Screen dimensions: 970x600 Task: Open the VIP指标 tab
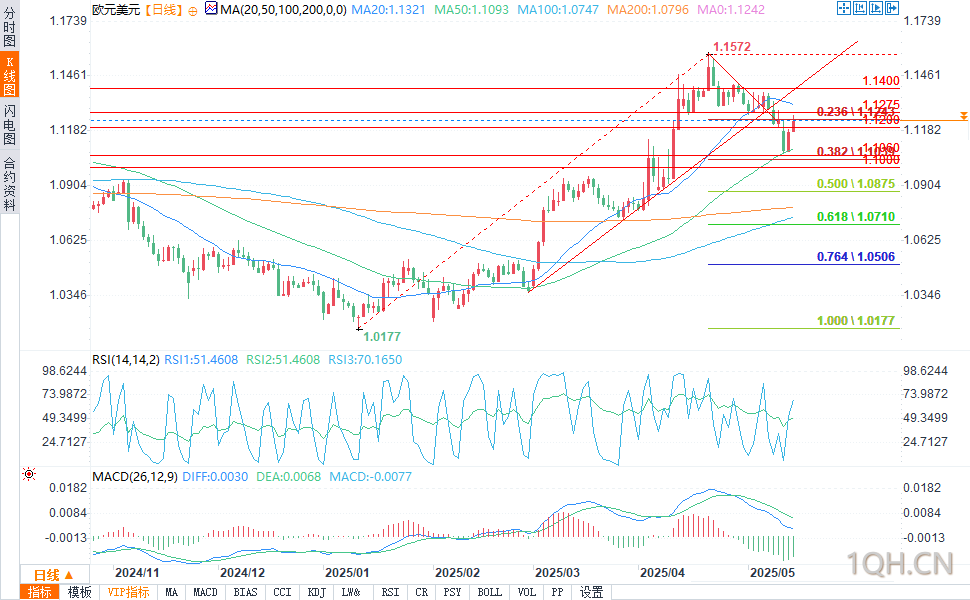pyautogui.click(x=128, y=592)
